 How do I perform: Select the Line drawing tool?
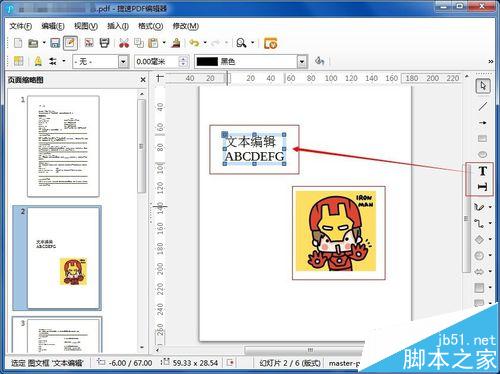click(x=482, y=106)
